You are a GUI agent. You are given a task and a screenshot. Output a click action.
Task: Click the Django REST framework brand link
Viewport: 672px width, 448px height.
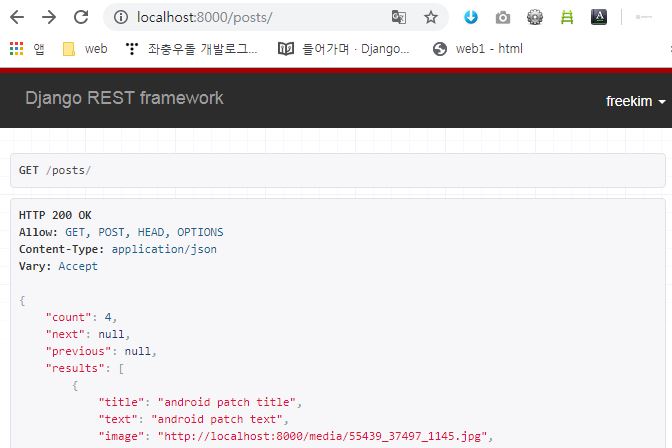[x=124, y=98]
